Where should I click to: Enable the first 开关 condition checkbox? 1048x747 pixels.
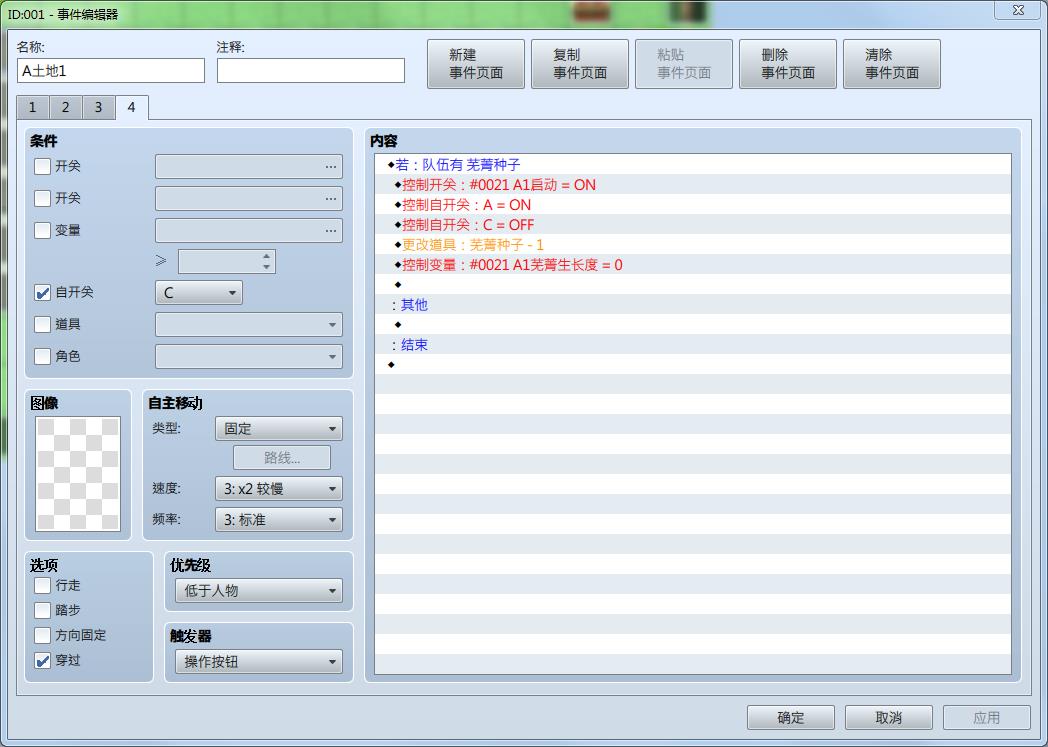point(42,166)
